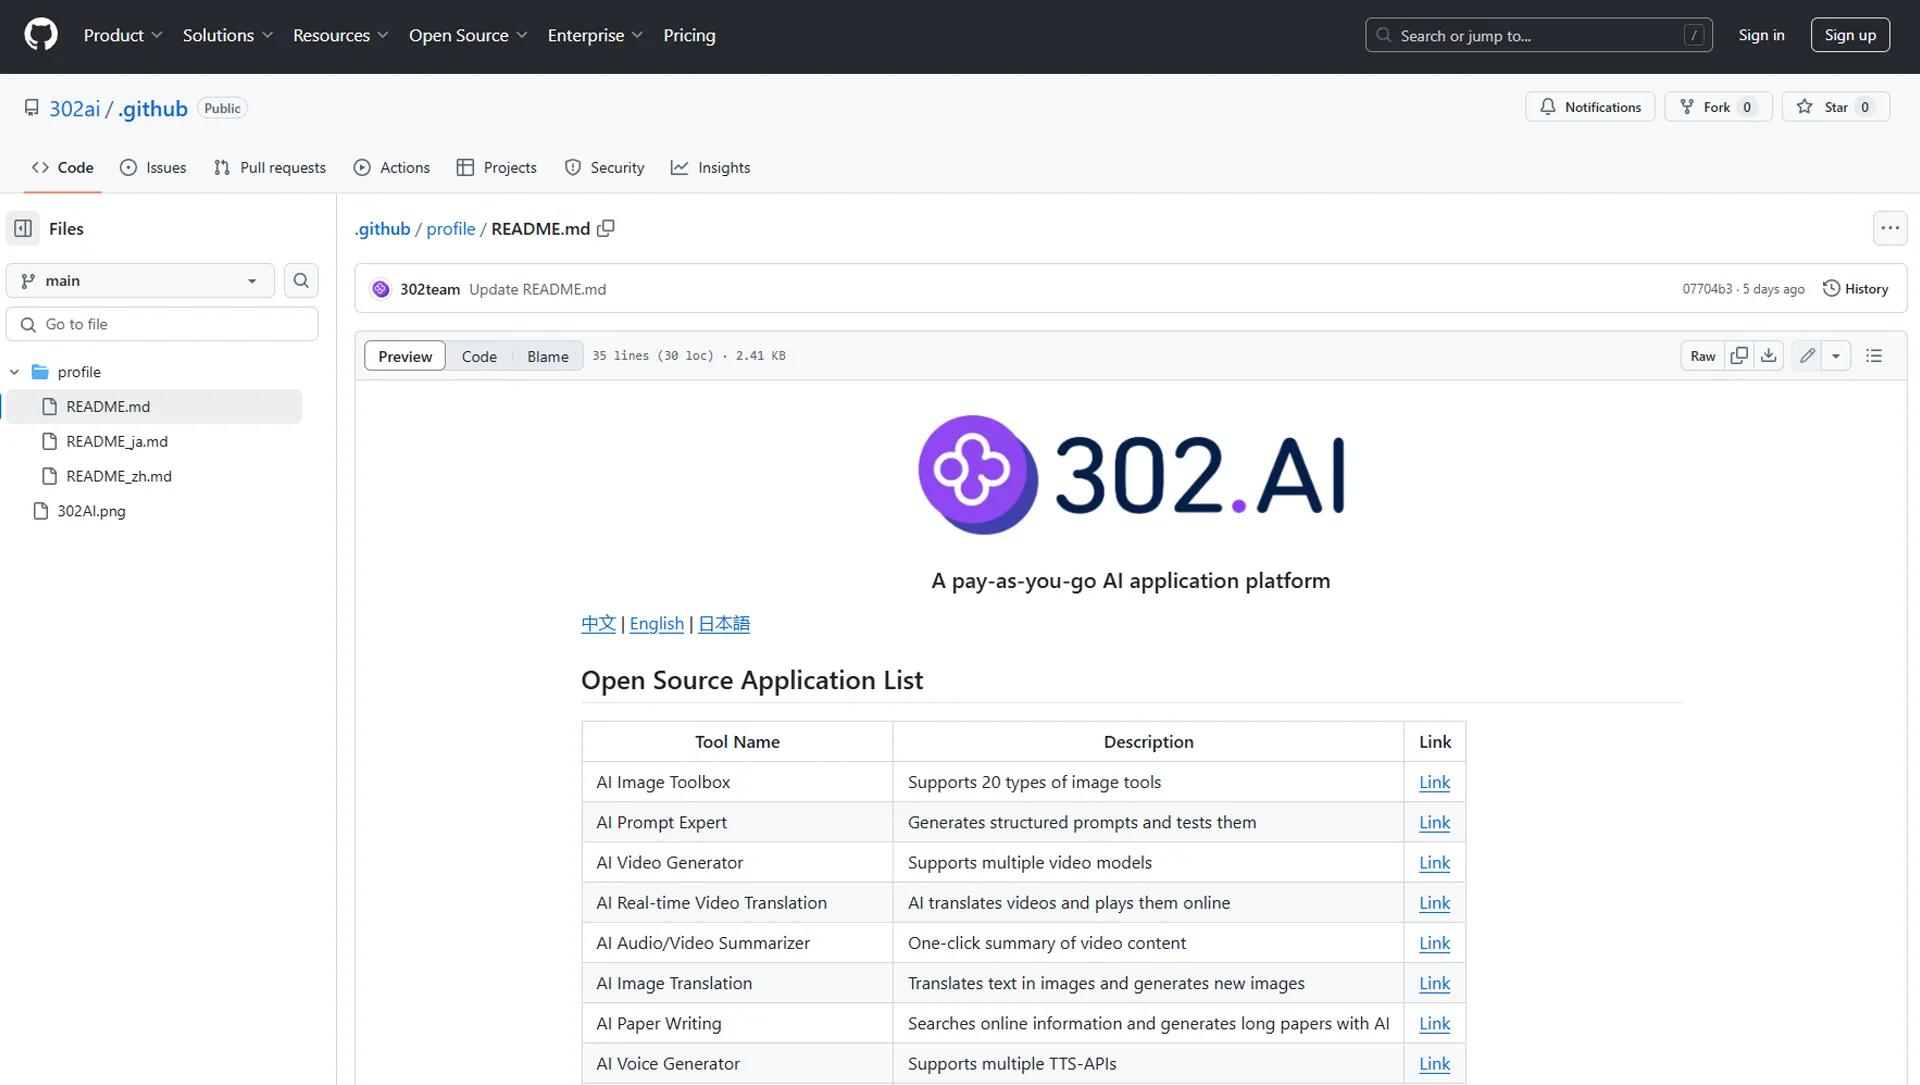Open the 302ai owner link

(75, 109)
